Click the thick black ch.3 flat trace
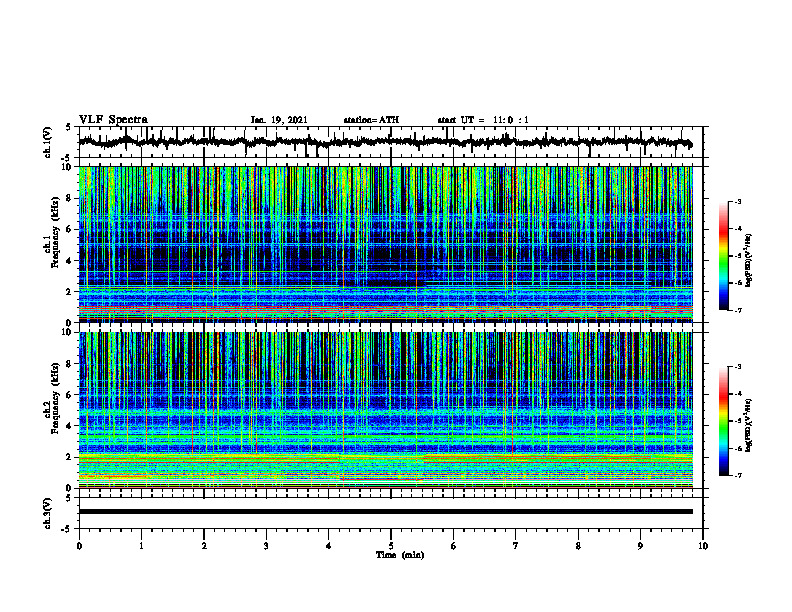 point(385,512)
